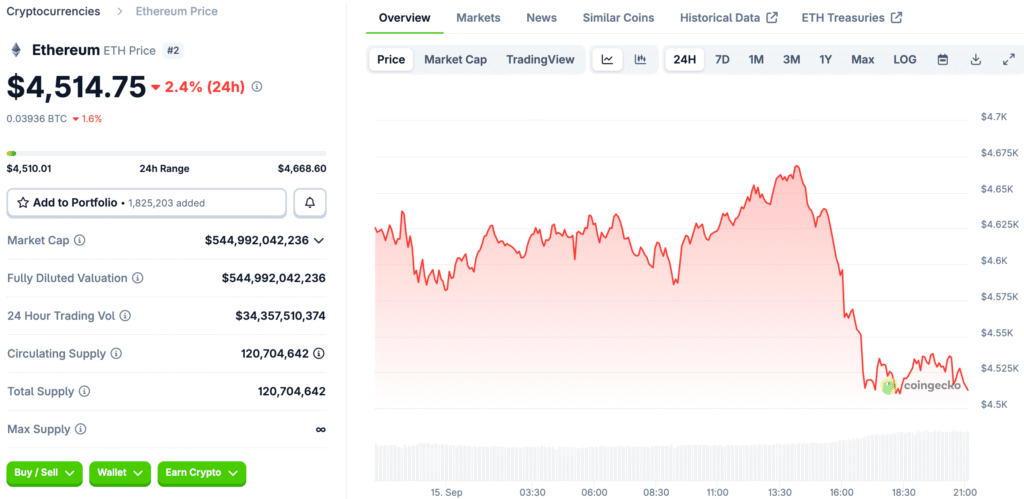Screen dimensions: 1024x499
Task: Click the $4,668.60 range high value
Action: click(302, 169)
